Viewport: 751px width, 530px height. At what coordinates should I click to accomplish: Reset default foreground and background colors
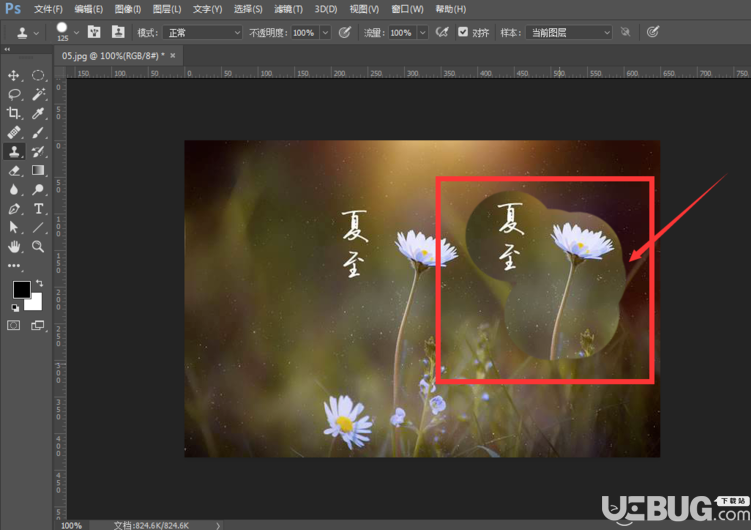(x=15, y=308)
